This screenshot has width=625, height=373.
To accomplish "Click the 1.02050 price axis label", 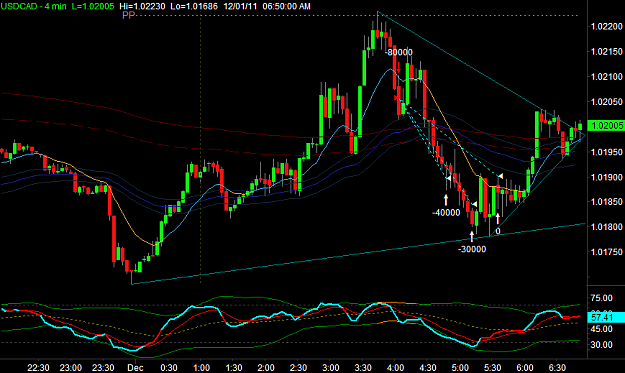I will 606,102.
